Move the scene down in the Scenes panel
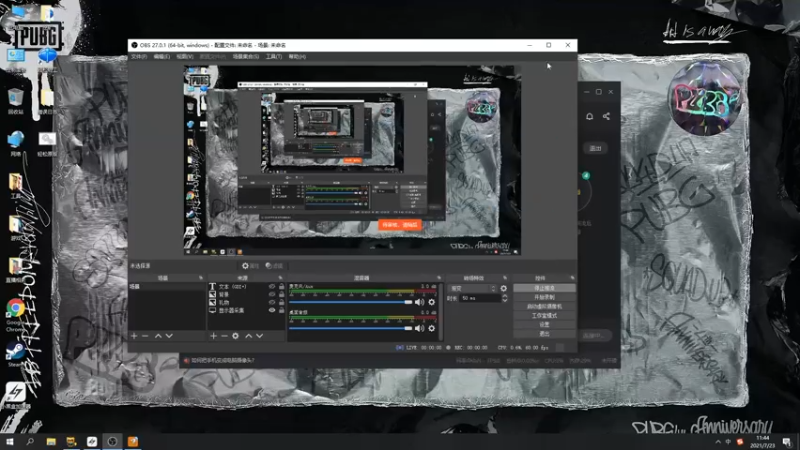The image size is (800, 450). pos(169,336)
